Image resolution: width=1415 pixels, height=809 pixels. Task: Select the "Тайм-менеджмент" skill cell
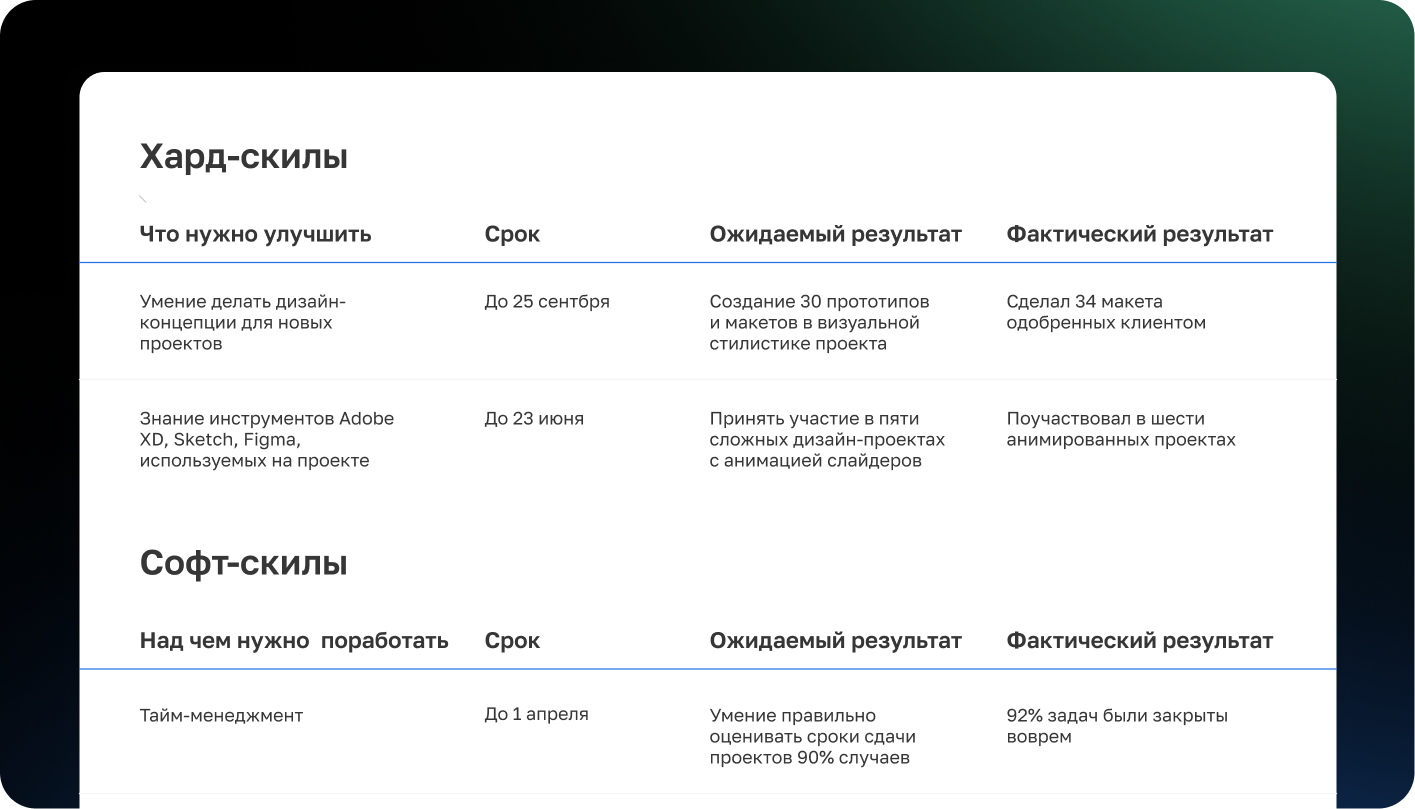[x=221, y=715]
